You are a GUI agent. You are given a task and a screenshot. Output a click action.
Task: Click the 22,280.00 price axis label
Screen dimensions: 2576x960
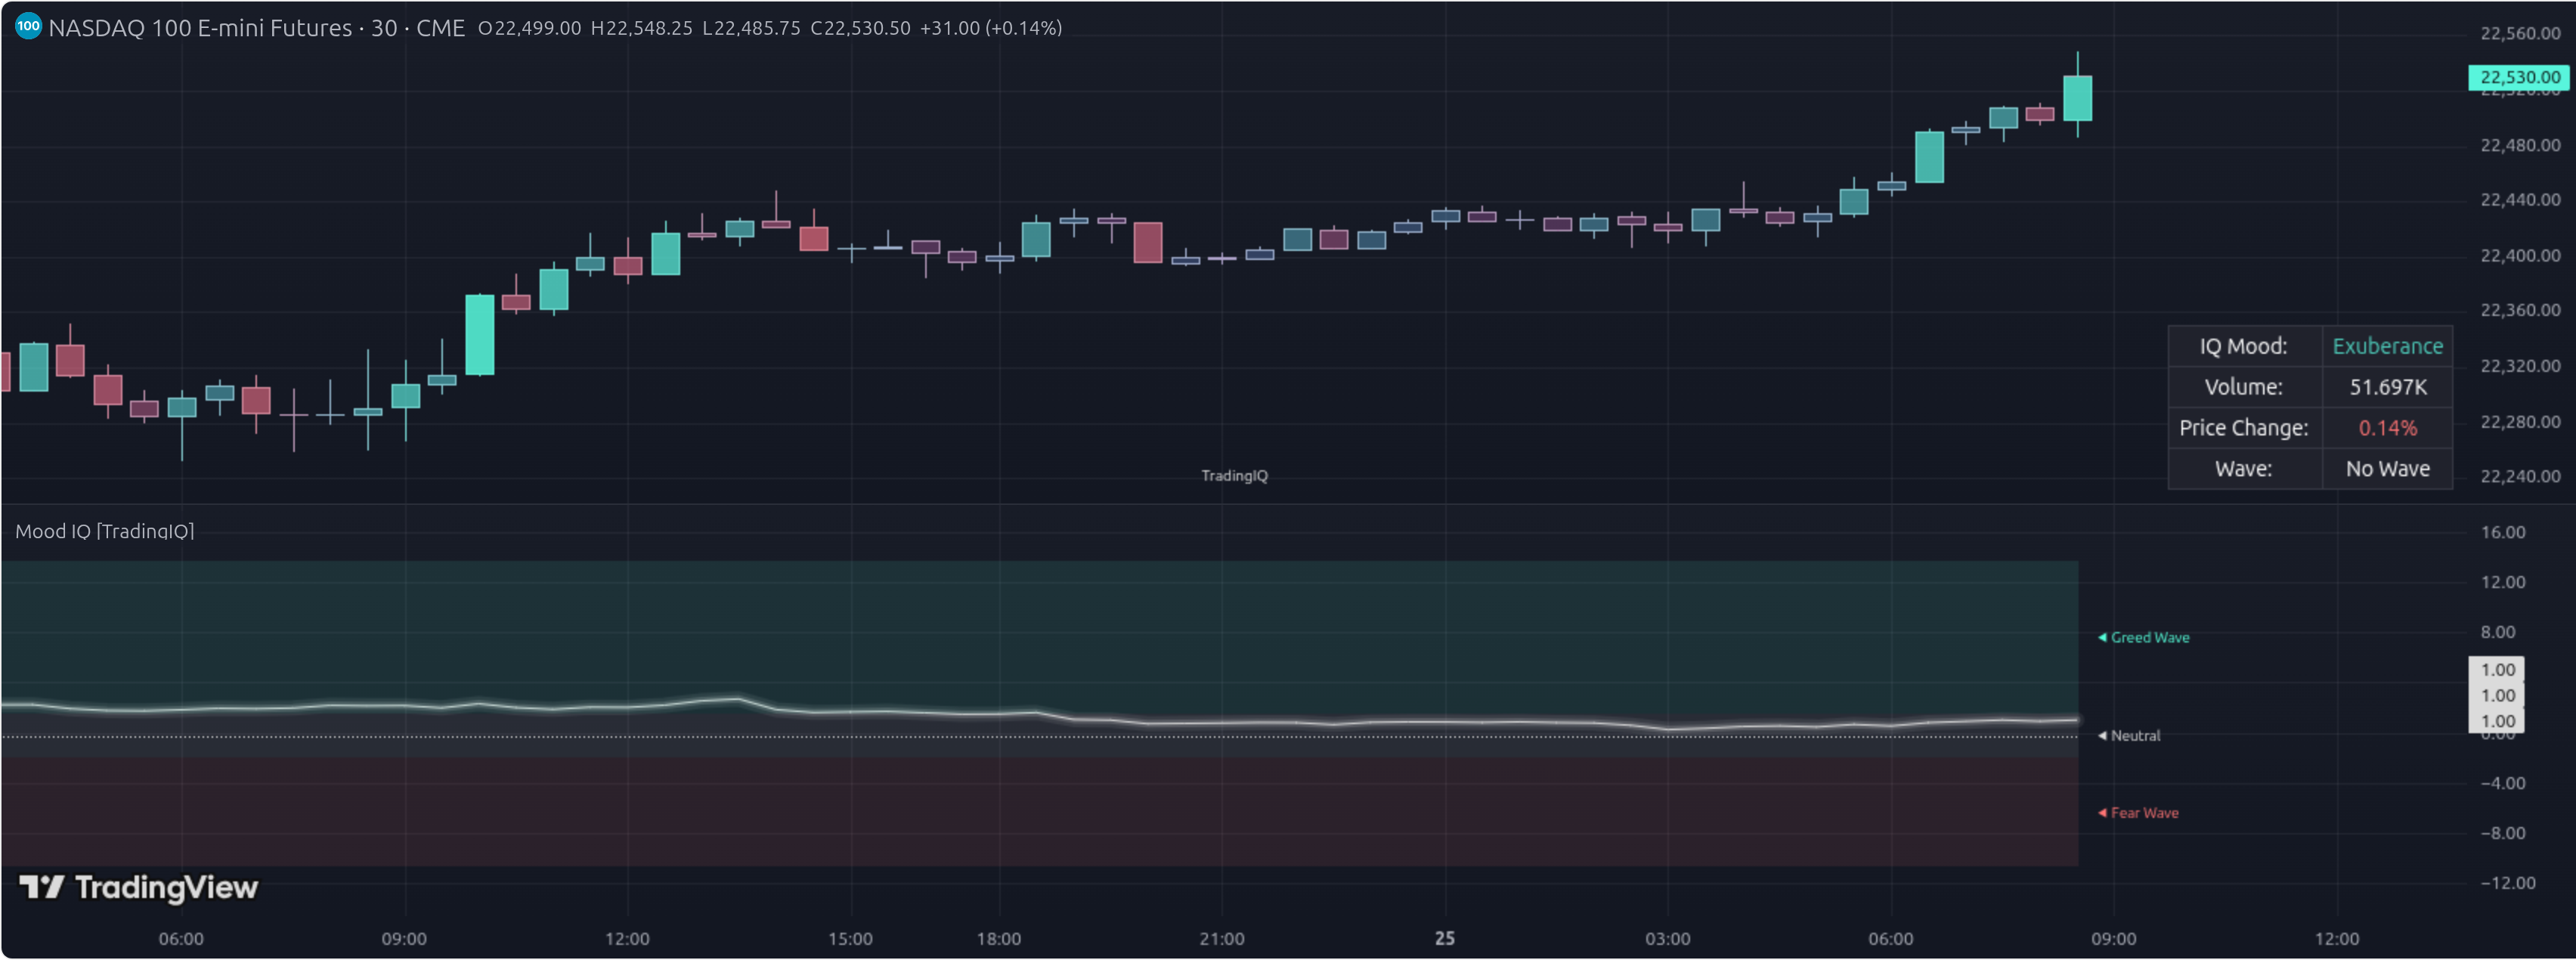click(2520, 421)
